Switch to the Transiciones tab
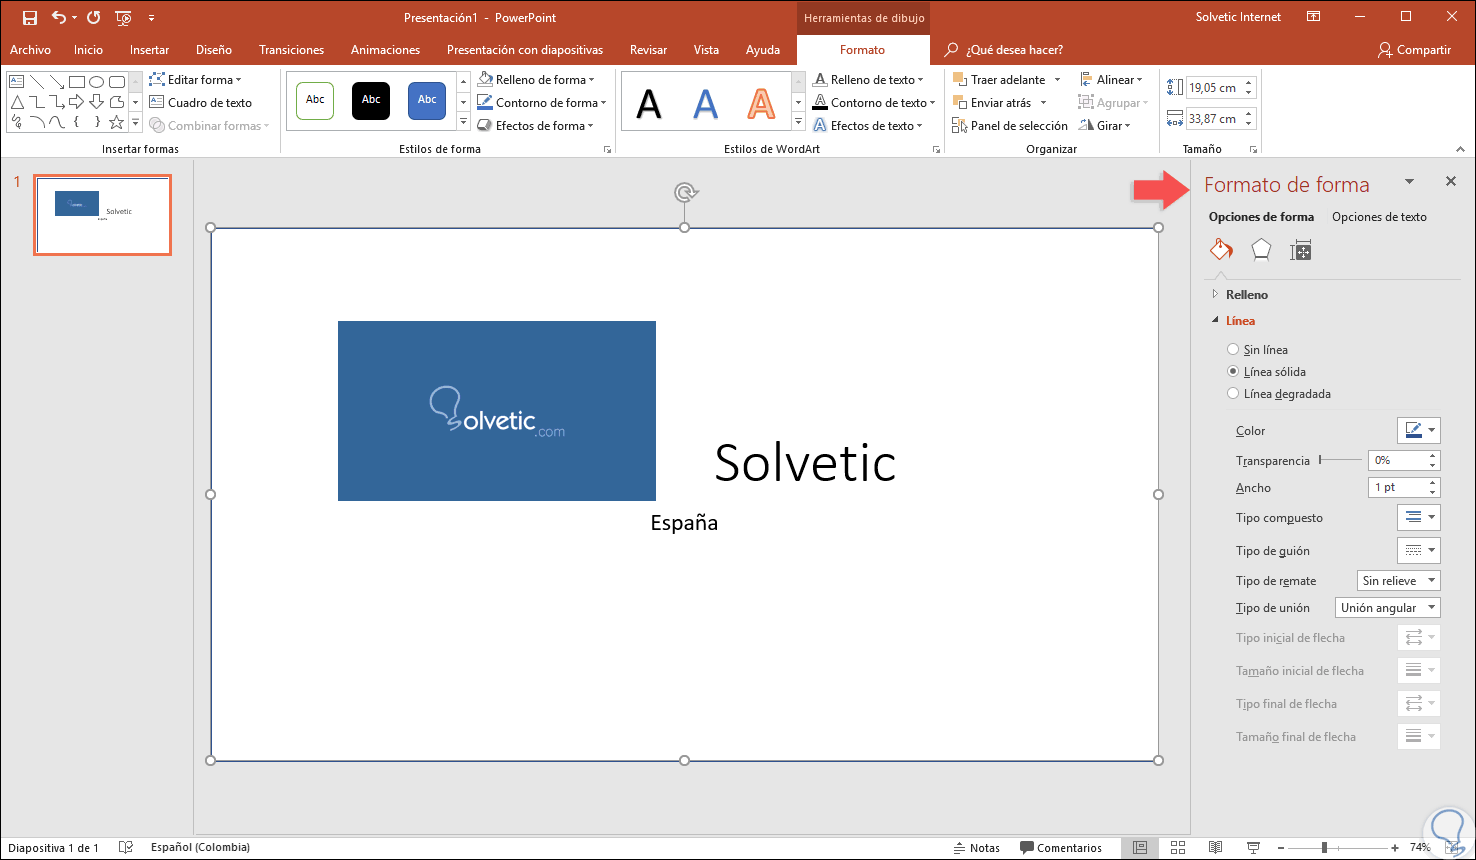 tap(291, 50)
